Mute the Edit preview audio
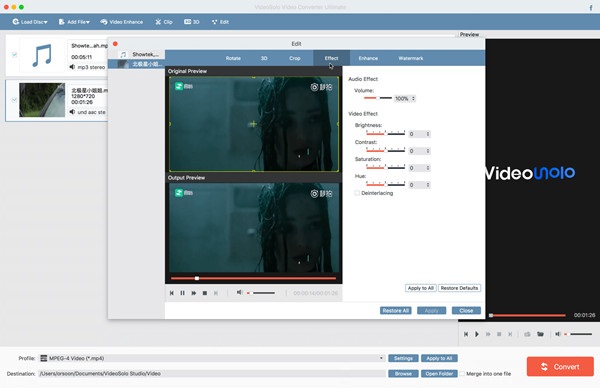 239,292
